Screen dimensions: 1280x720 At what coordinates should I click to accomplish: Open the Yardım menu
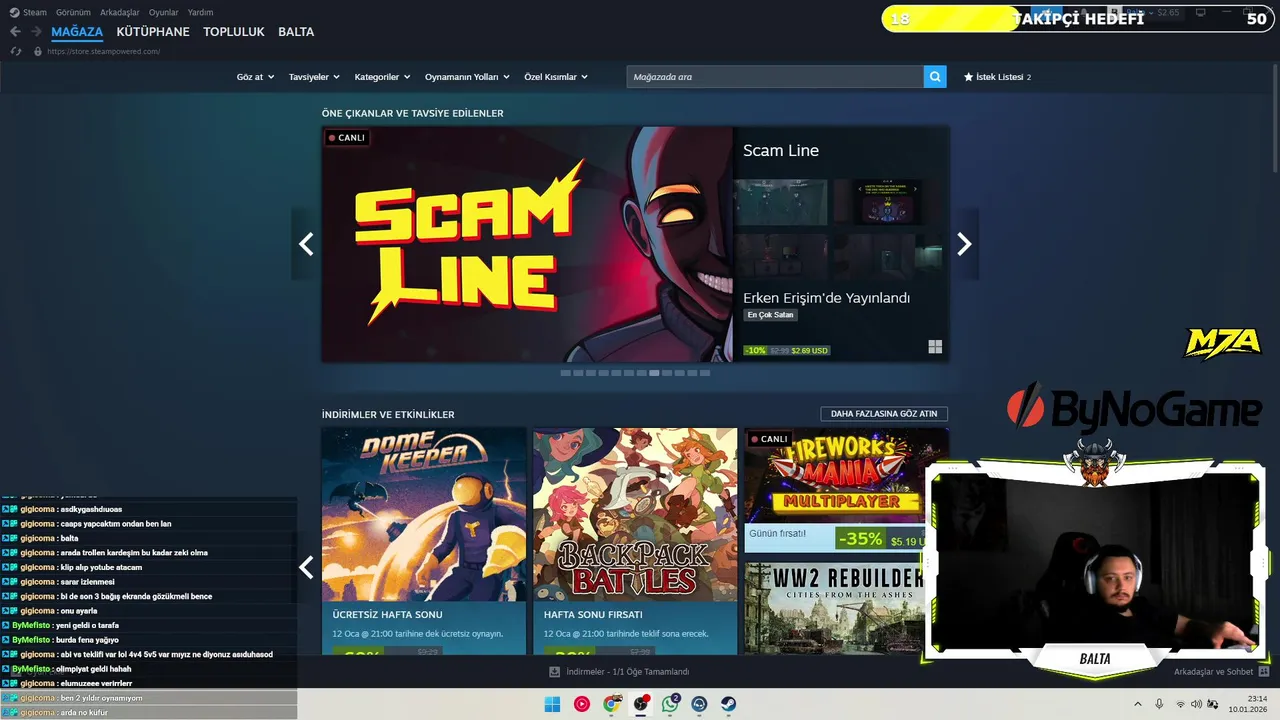[x=200, y=12]
